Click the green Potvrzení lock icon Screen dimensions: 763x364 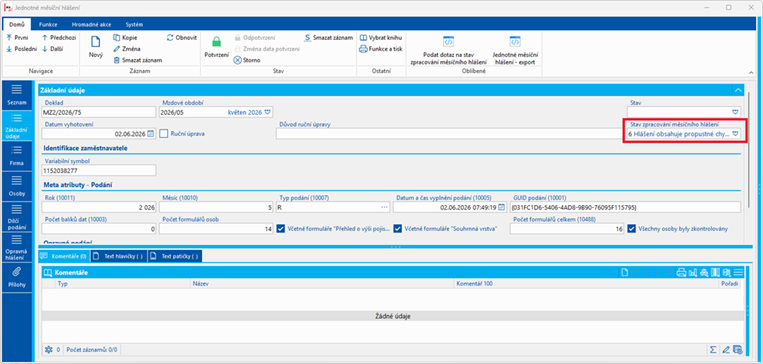[x=217, y=42]
